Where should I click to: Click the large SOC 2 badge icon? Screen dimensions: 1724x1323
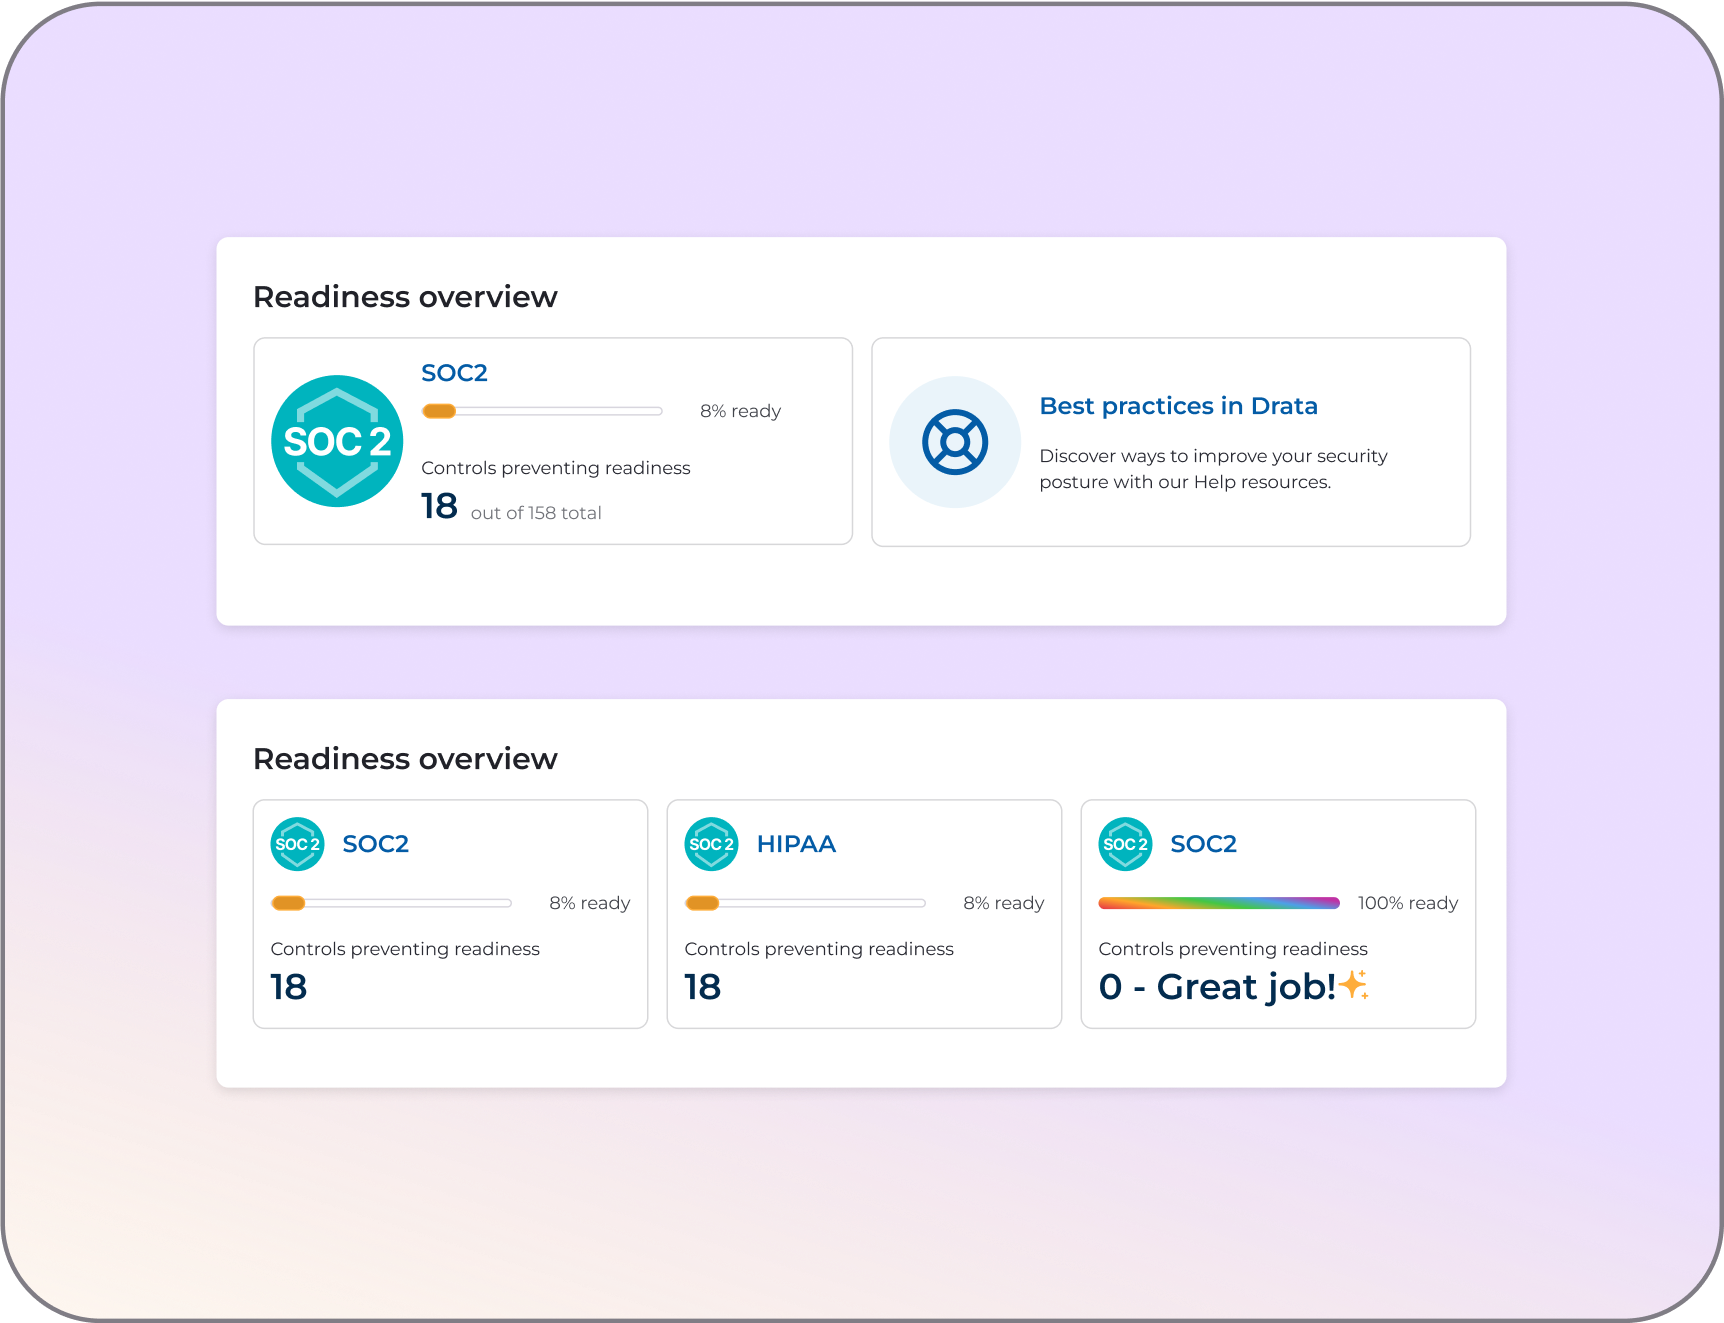coord(337,441)
